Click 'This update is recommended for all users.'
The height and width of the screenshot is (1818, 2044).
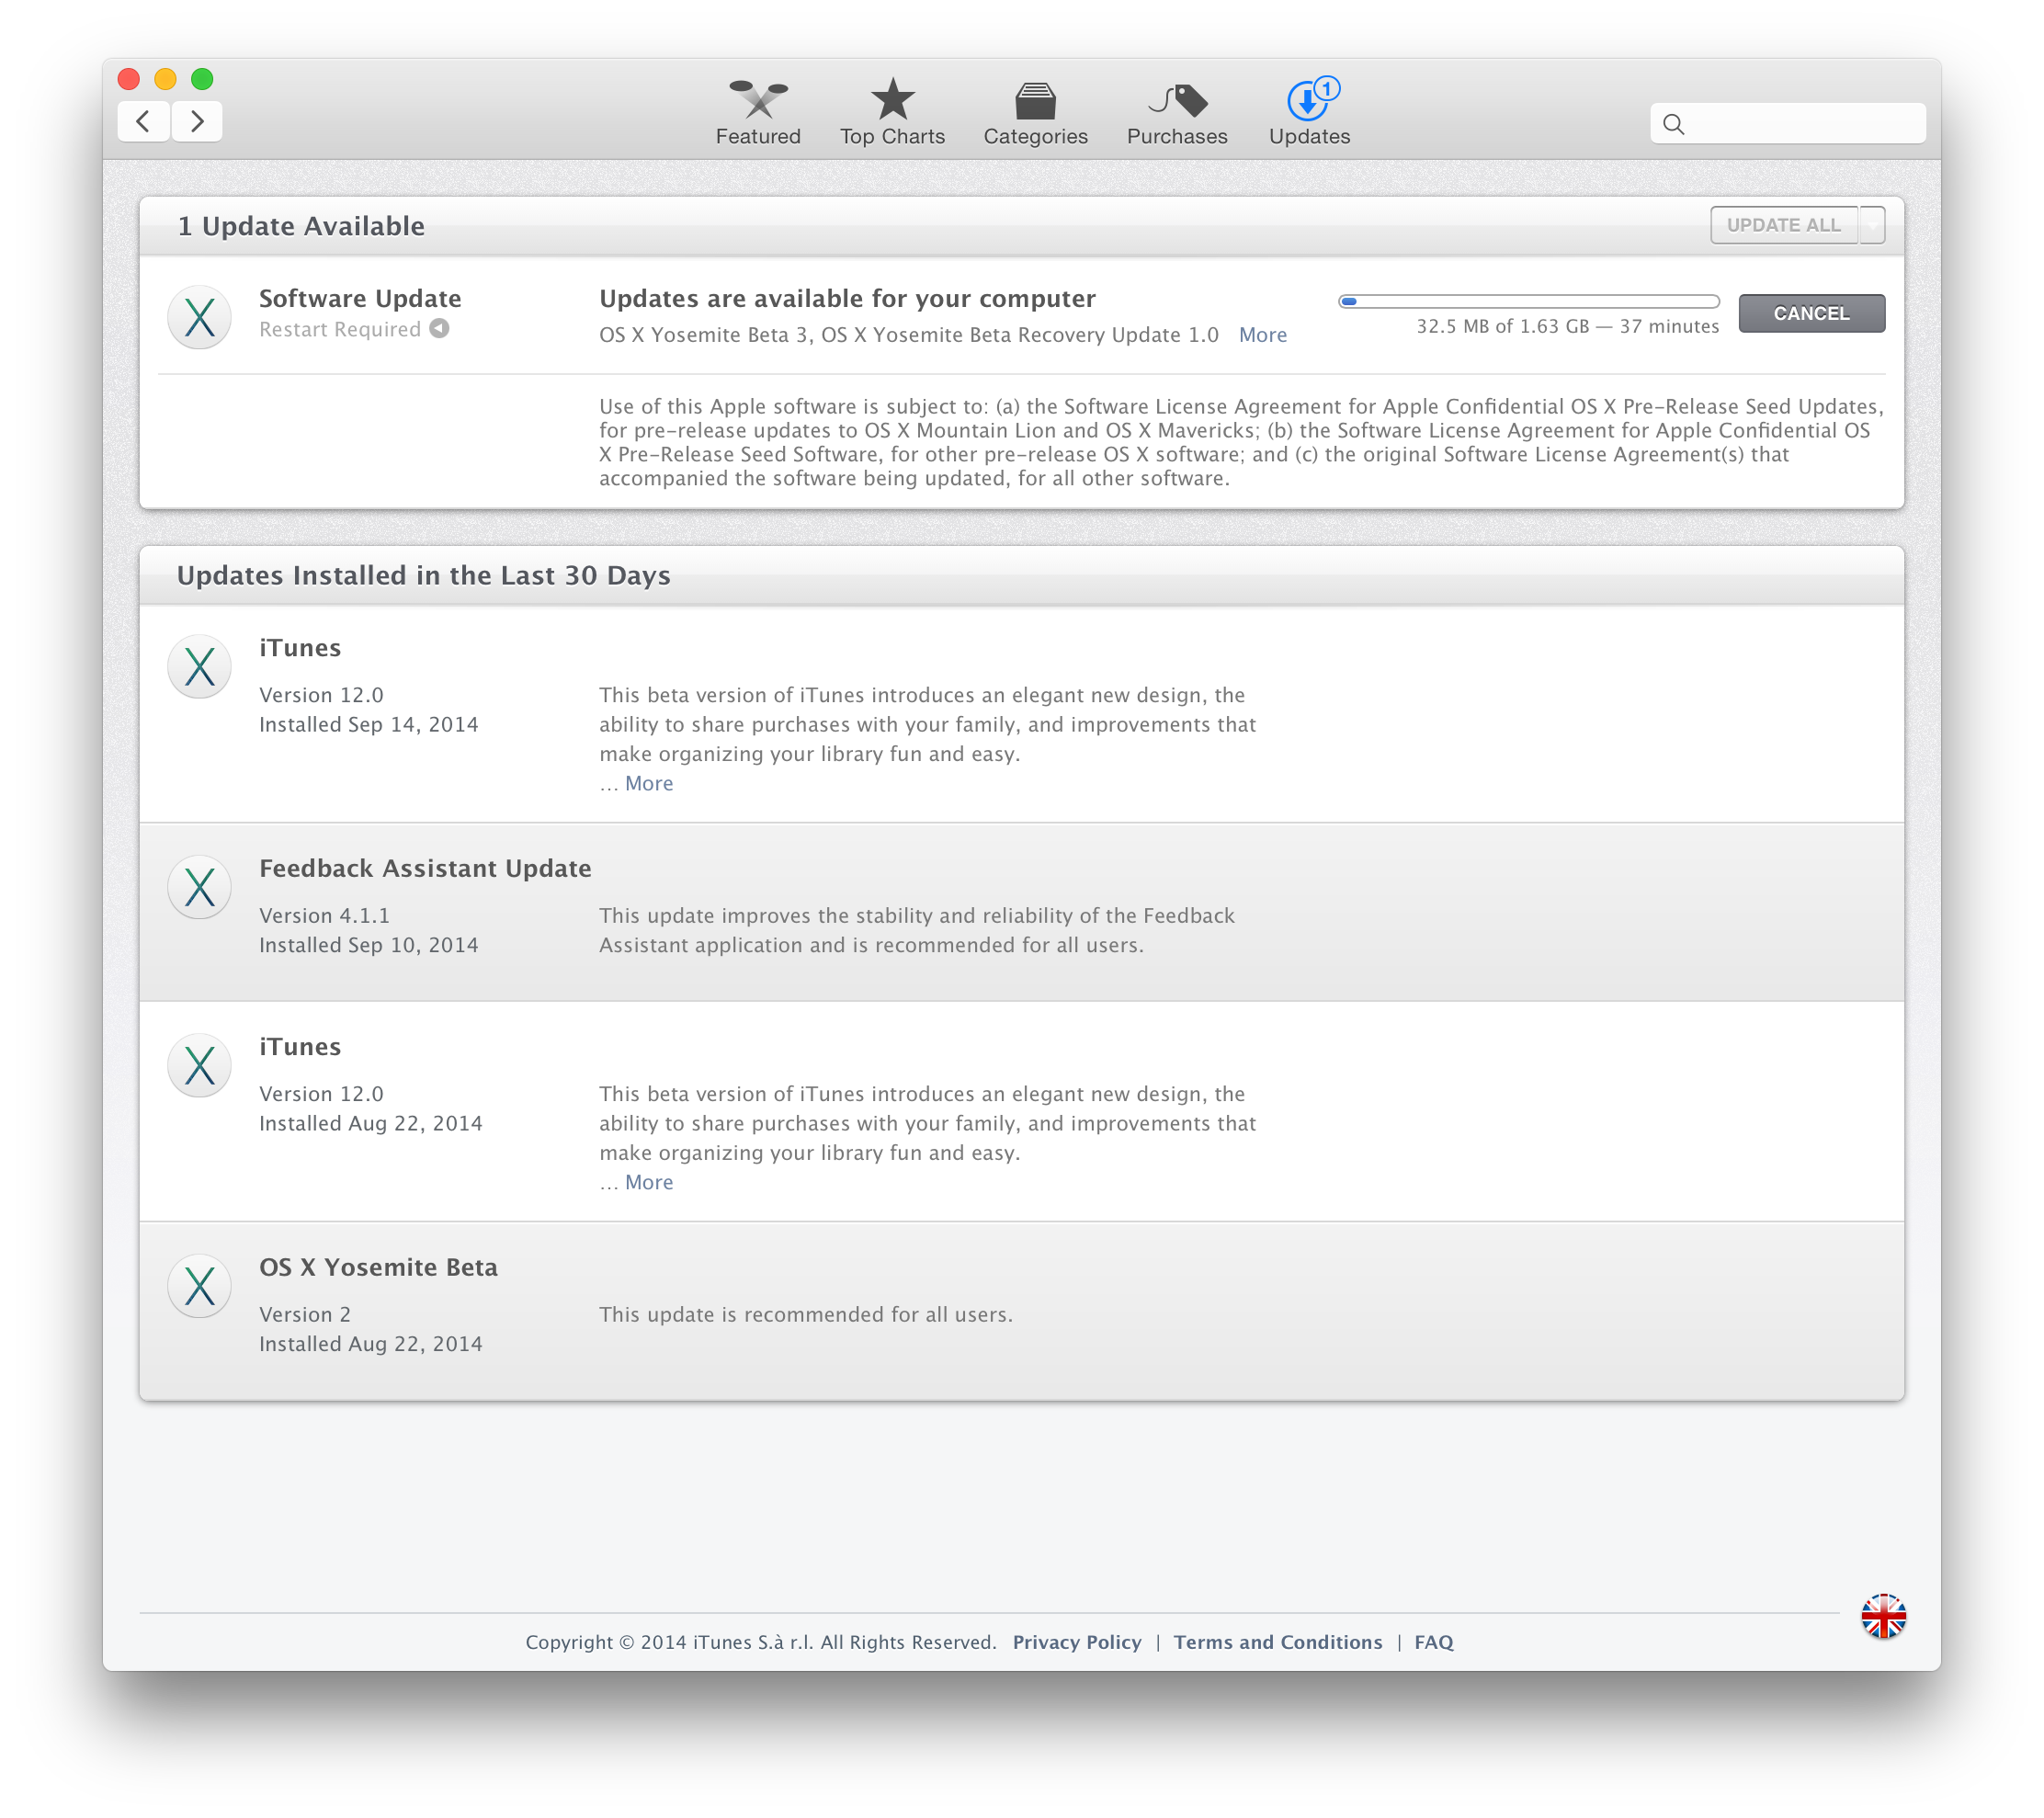click(x=806, y=1315)
